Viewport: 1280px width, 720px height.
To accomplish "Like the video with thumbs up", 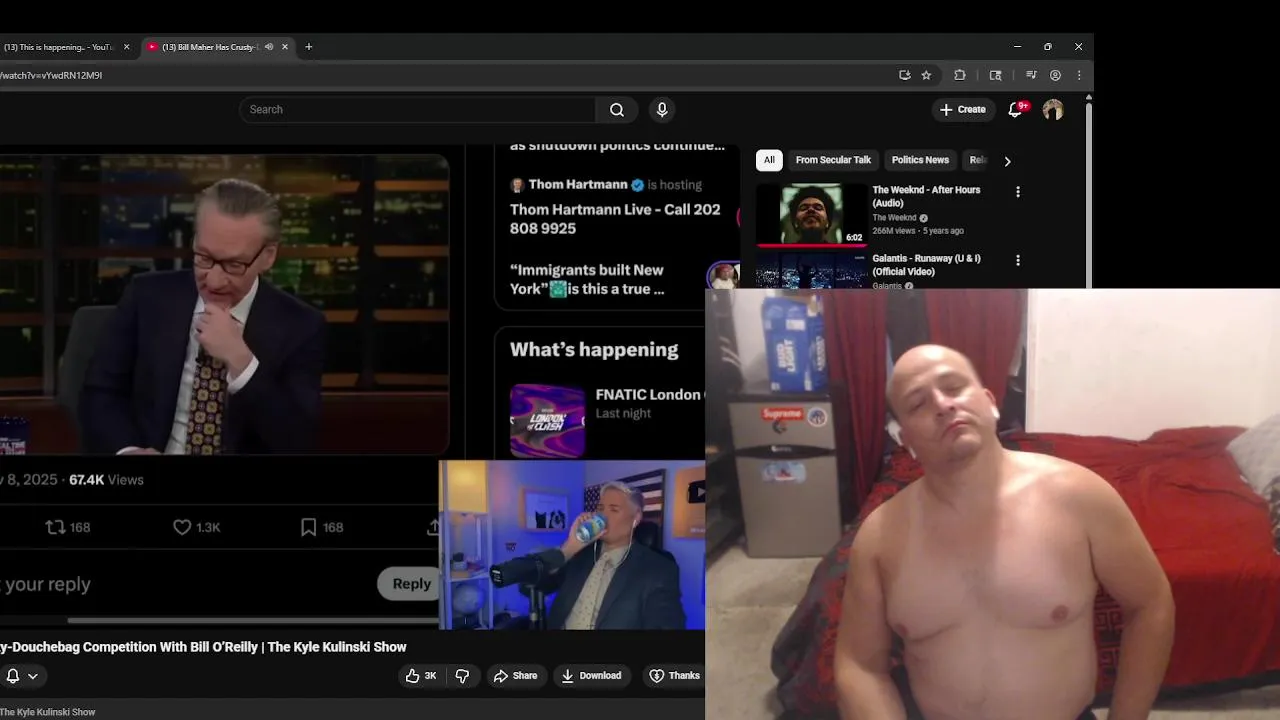I will click(421, 676).
